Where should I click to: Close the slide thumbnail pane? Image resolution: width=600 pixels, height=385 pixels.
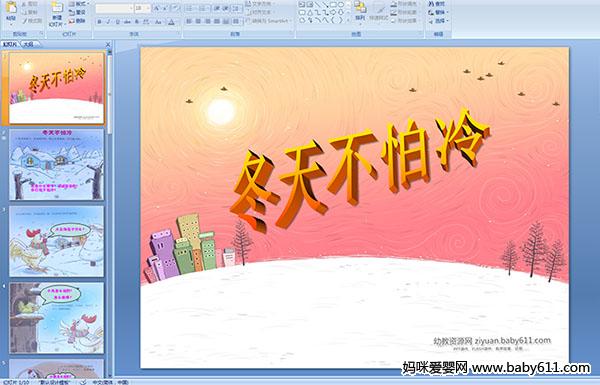coord(108,44)
